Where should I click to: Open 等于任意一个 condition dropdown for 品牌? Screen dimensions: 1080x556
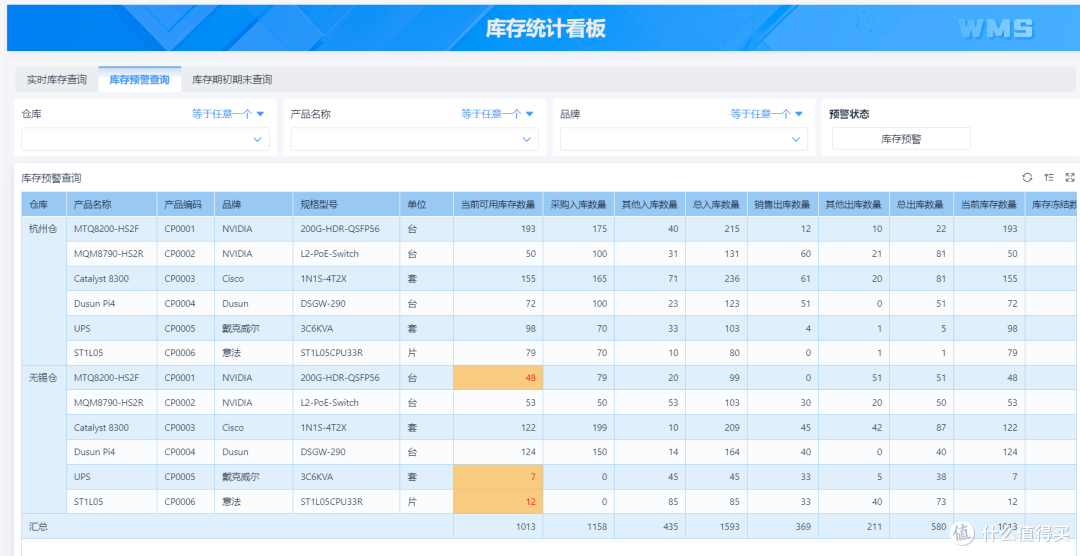tap(767, 114)
